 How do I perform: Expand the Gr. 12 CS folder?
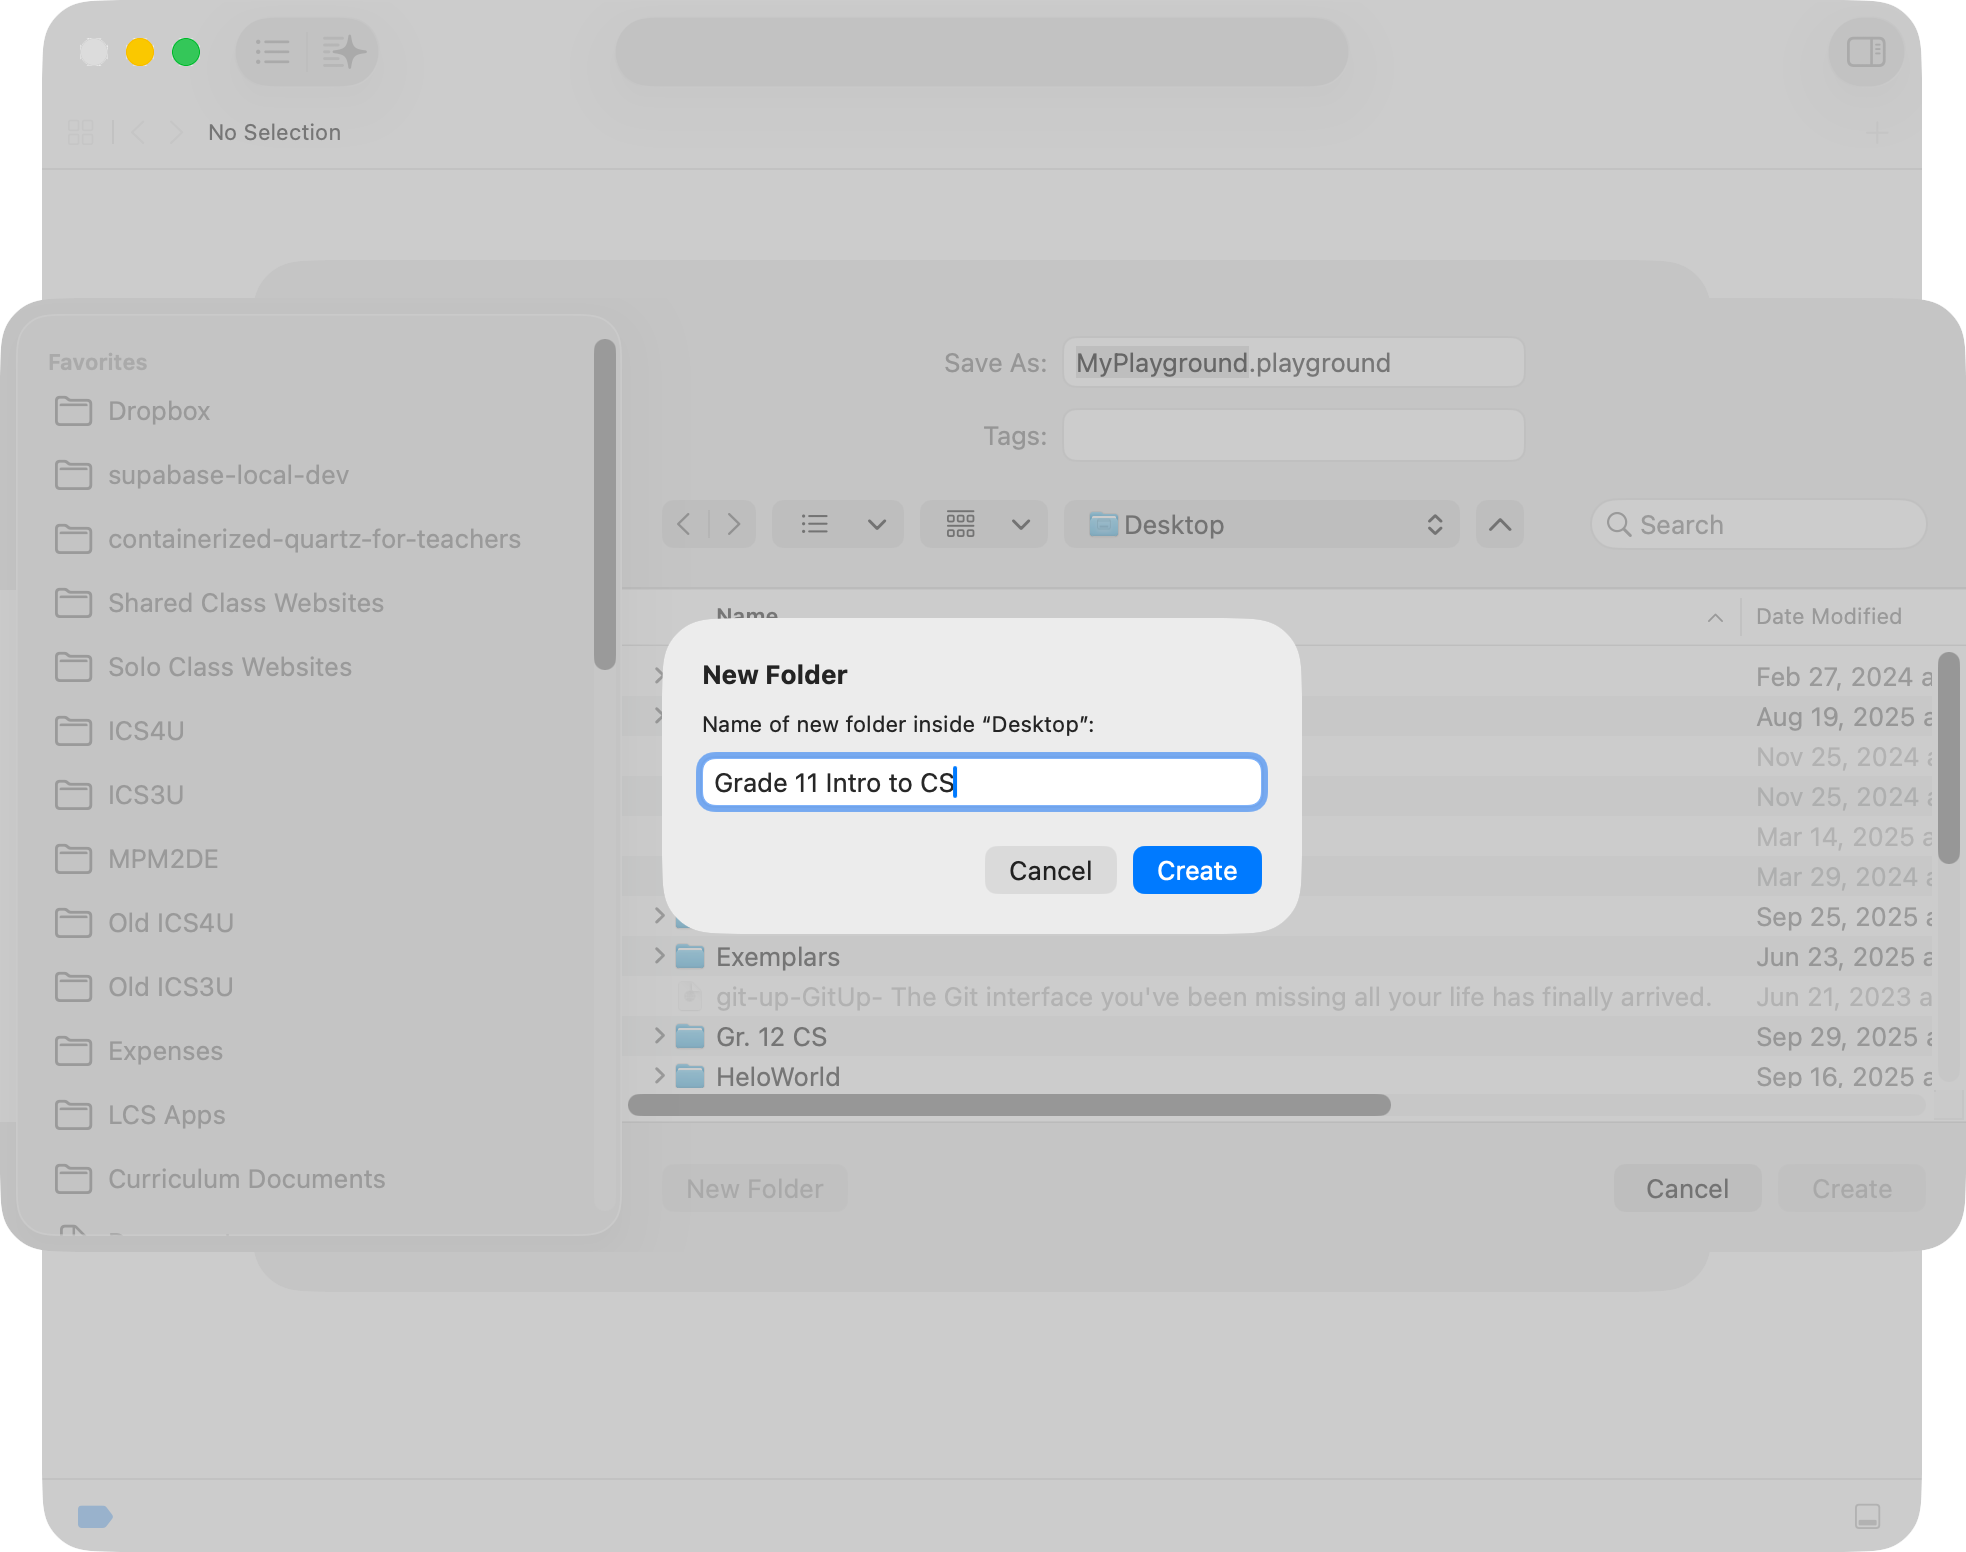[x=659, y=1036]
